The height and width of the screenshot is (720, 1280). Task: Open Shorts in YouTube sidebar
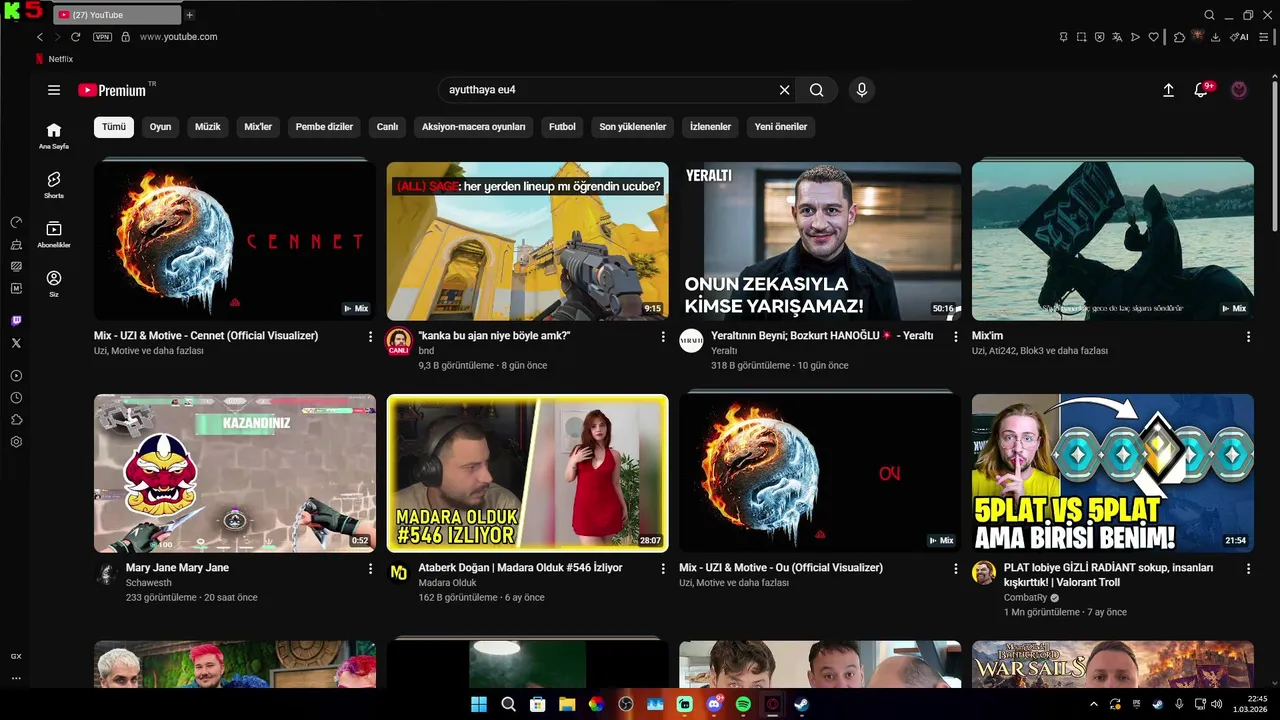[x=54, y=185]
